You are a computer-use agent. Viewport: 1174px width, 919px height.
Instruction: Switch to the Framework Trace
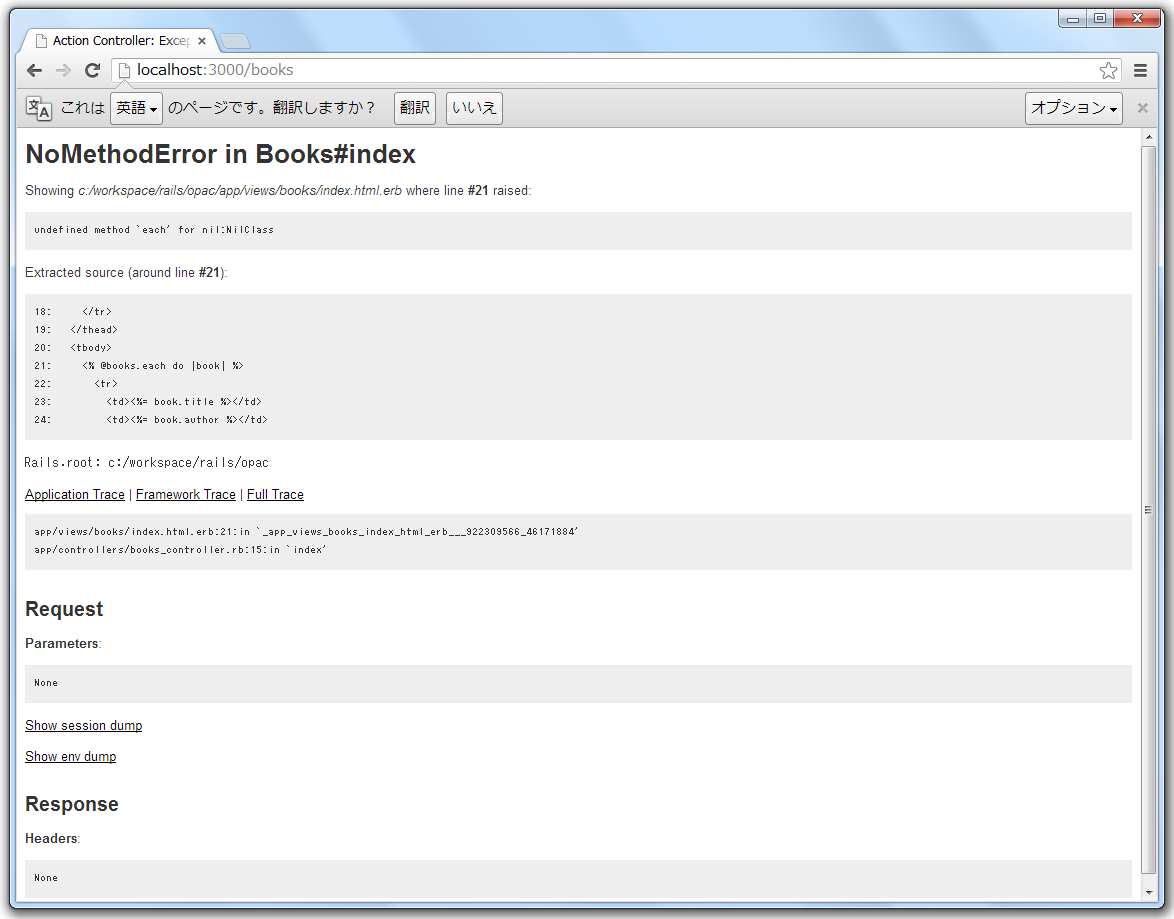(186, 494)
